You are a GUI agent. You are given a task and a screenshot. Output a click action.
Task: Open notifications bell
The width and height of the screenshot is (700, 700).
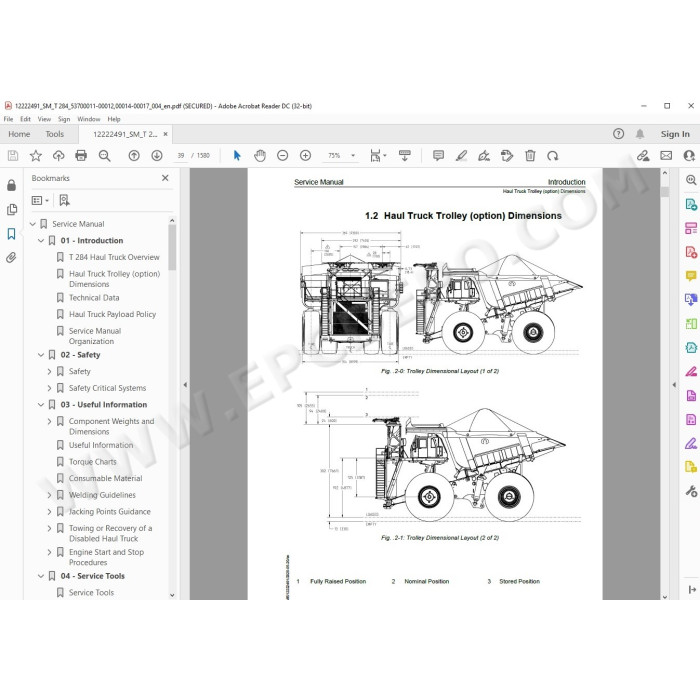click(640, 133)
